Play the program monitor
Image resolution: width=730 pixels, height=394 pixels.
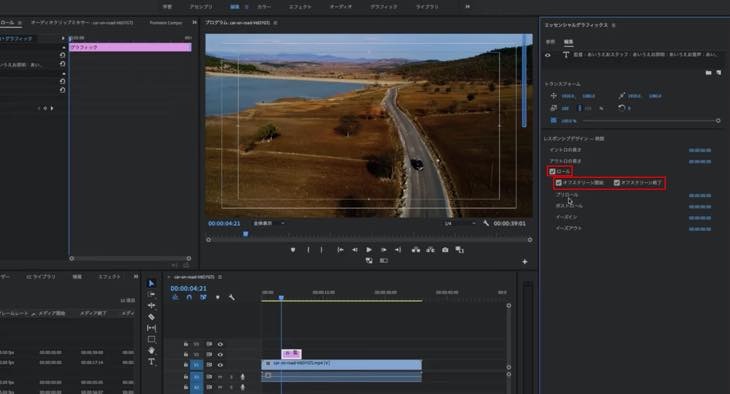[x=369, y=250]
